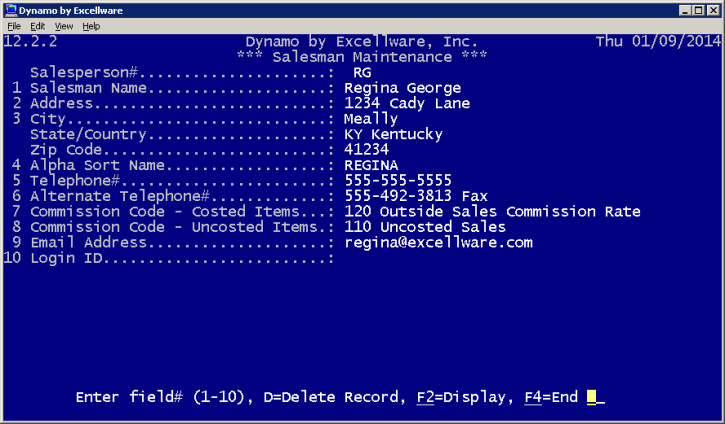The image size is (725, 424).
Task: Click the version number 12.2.2
Action: coord(30,42)
